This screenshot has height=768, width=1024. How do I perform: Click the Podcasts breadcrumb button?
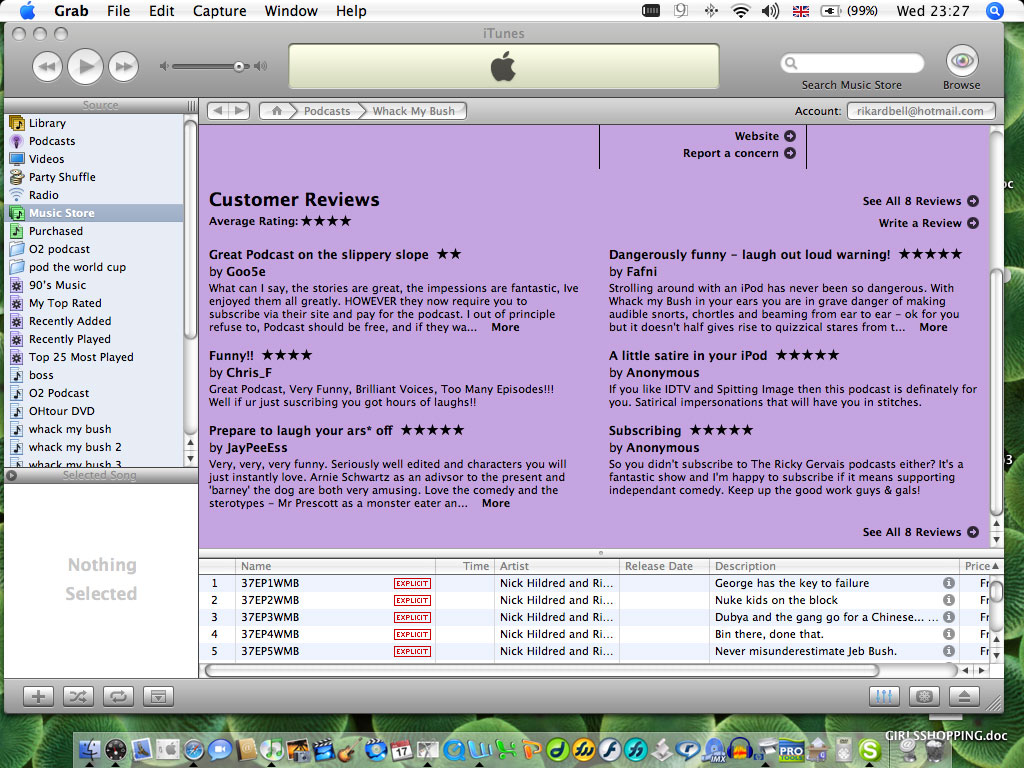[327, 111]
